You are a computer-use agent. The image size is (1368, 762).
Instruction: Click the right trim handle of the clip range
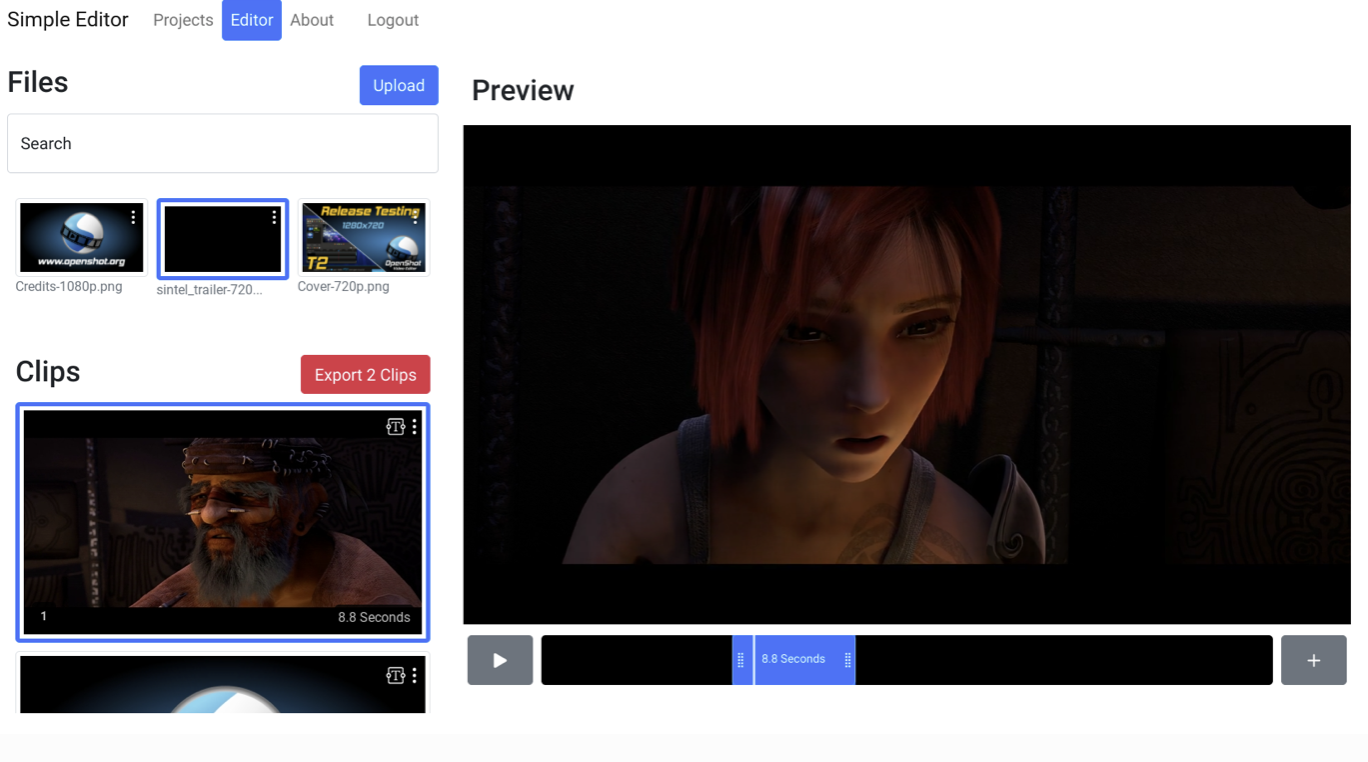tap(848, 660)
